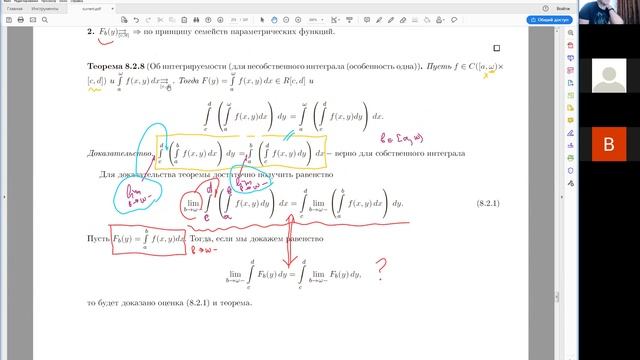Select the presenter webcam video tile
Screen dimensions: 640x360
coord(609,12)
